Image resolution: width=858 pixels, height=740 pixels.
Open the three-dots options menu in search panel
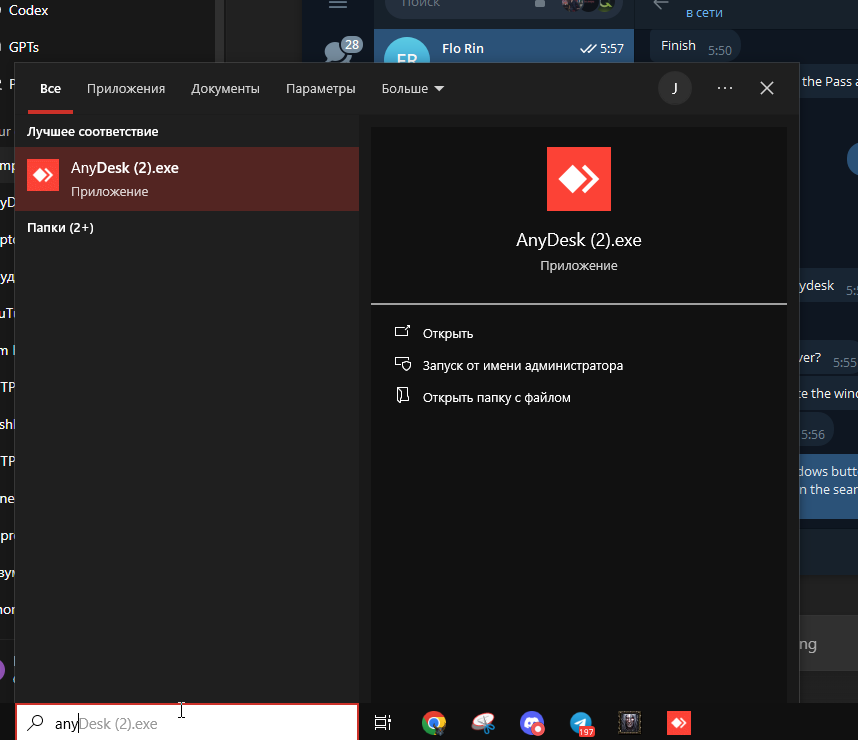(724, 88)
